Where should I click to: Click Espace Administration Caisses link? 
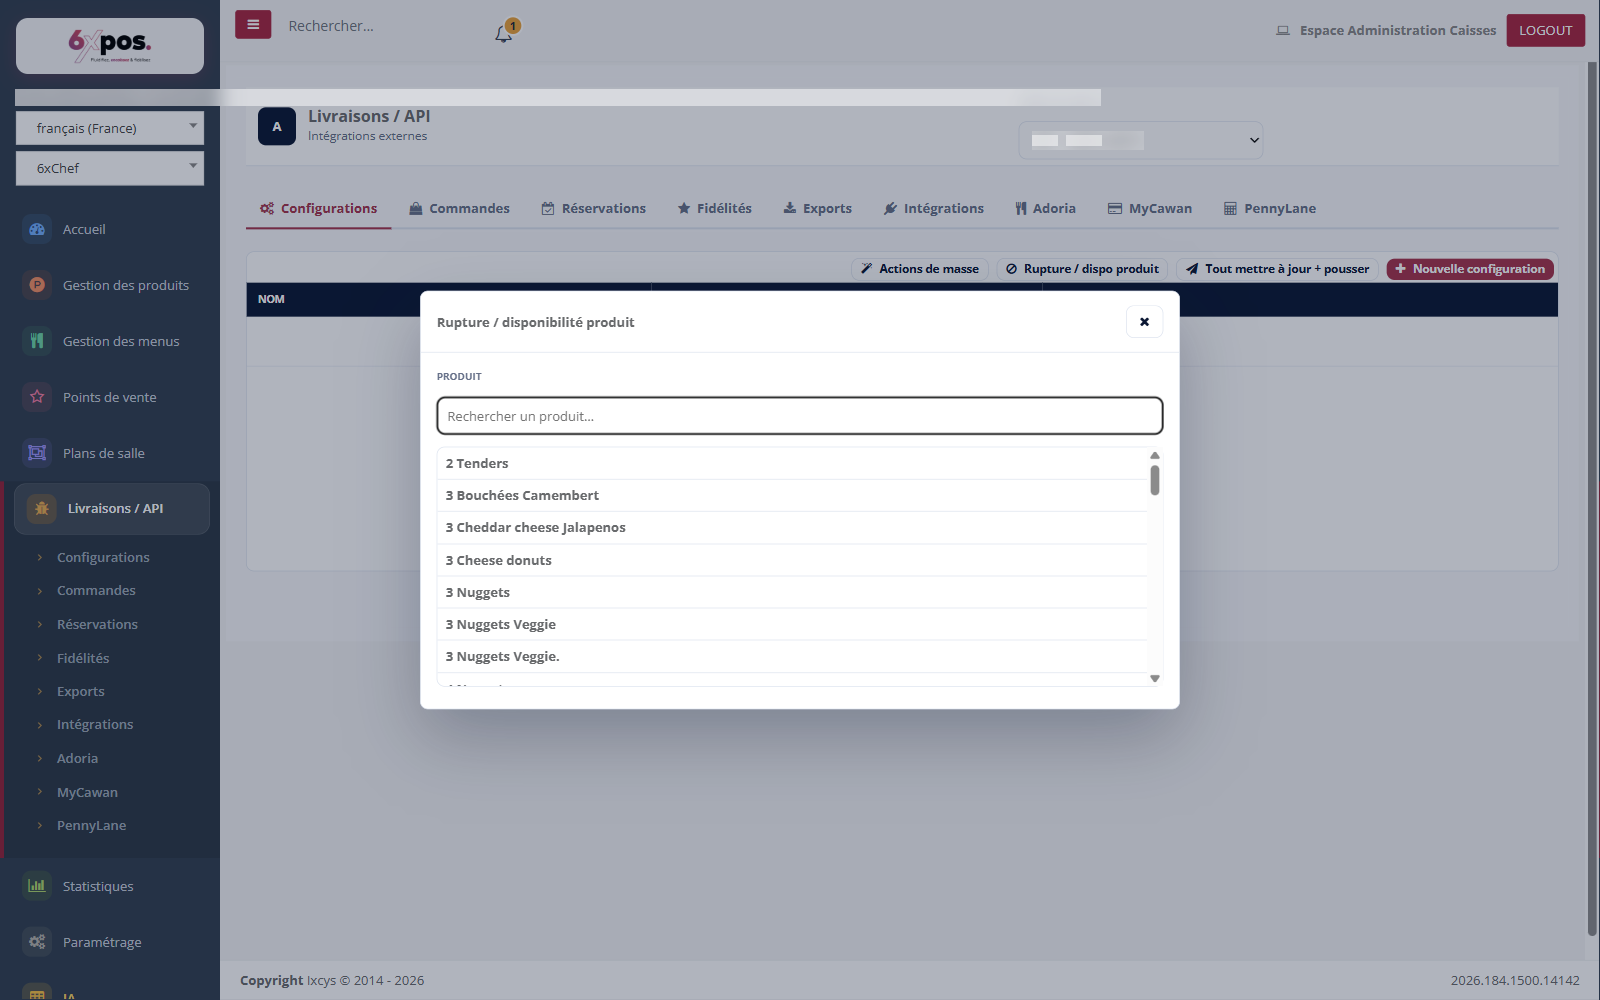[1398, 31]
